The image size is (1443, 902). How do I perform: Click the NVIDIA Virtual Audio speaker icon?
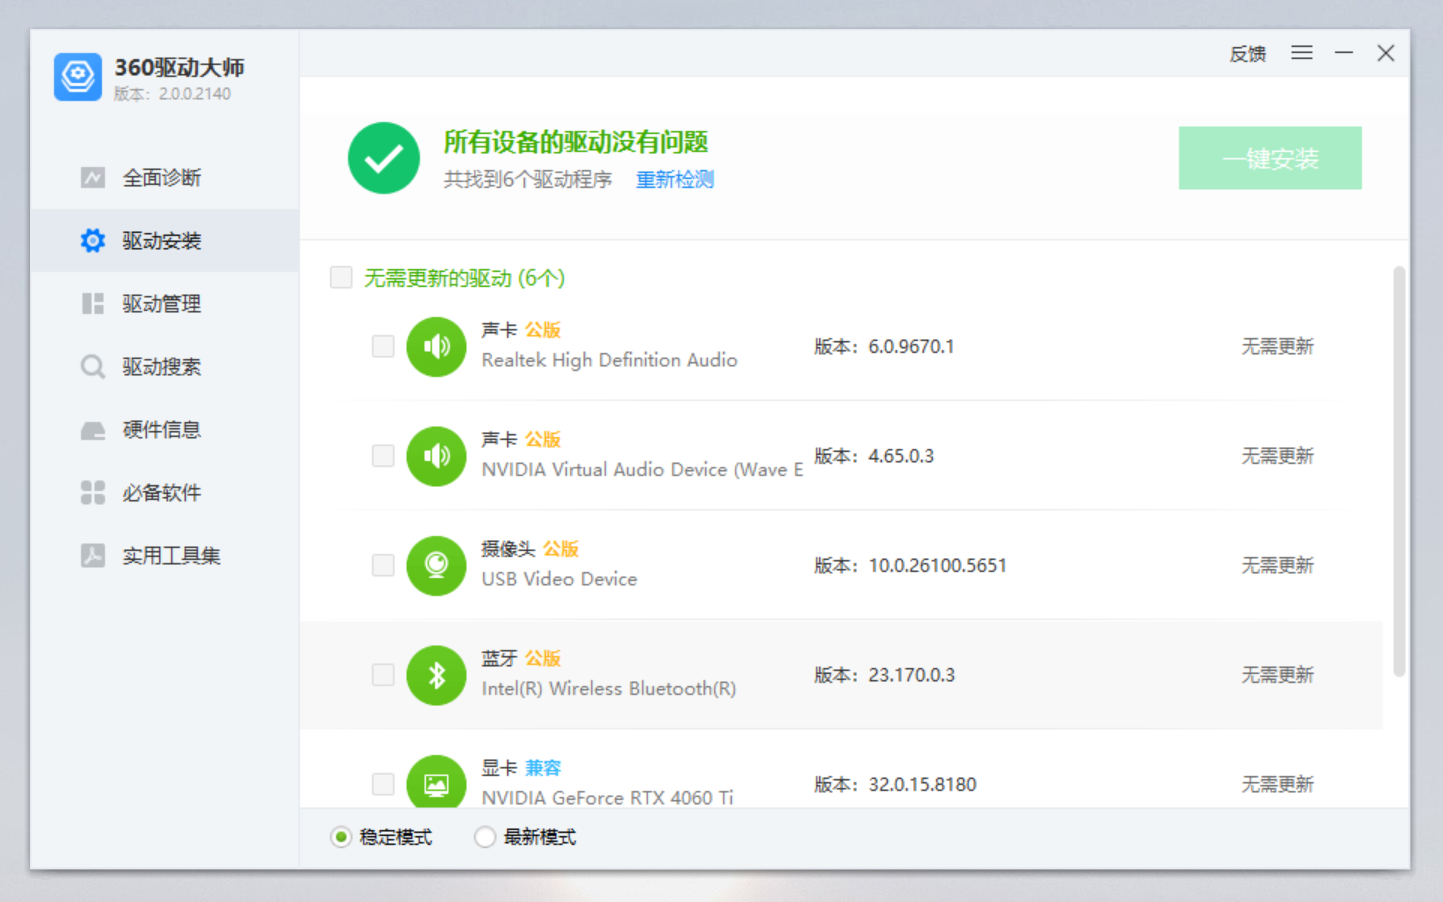(x=436, y=456)
